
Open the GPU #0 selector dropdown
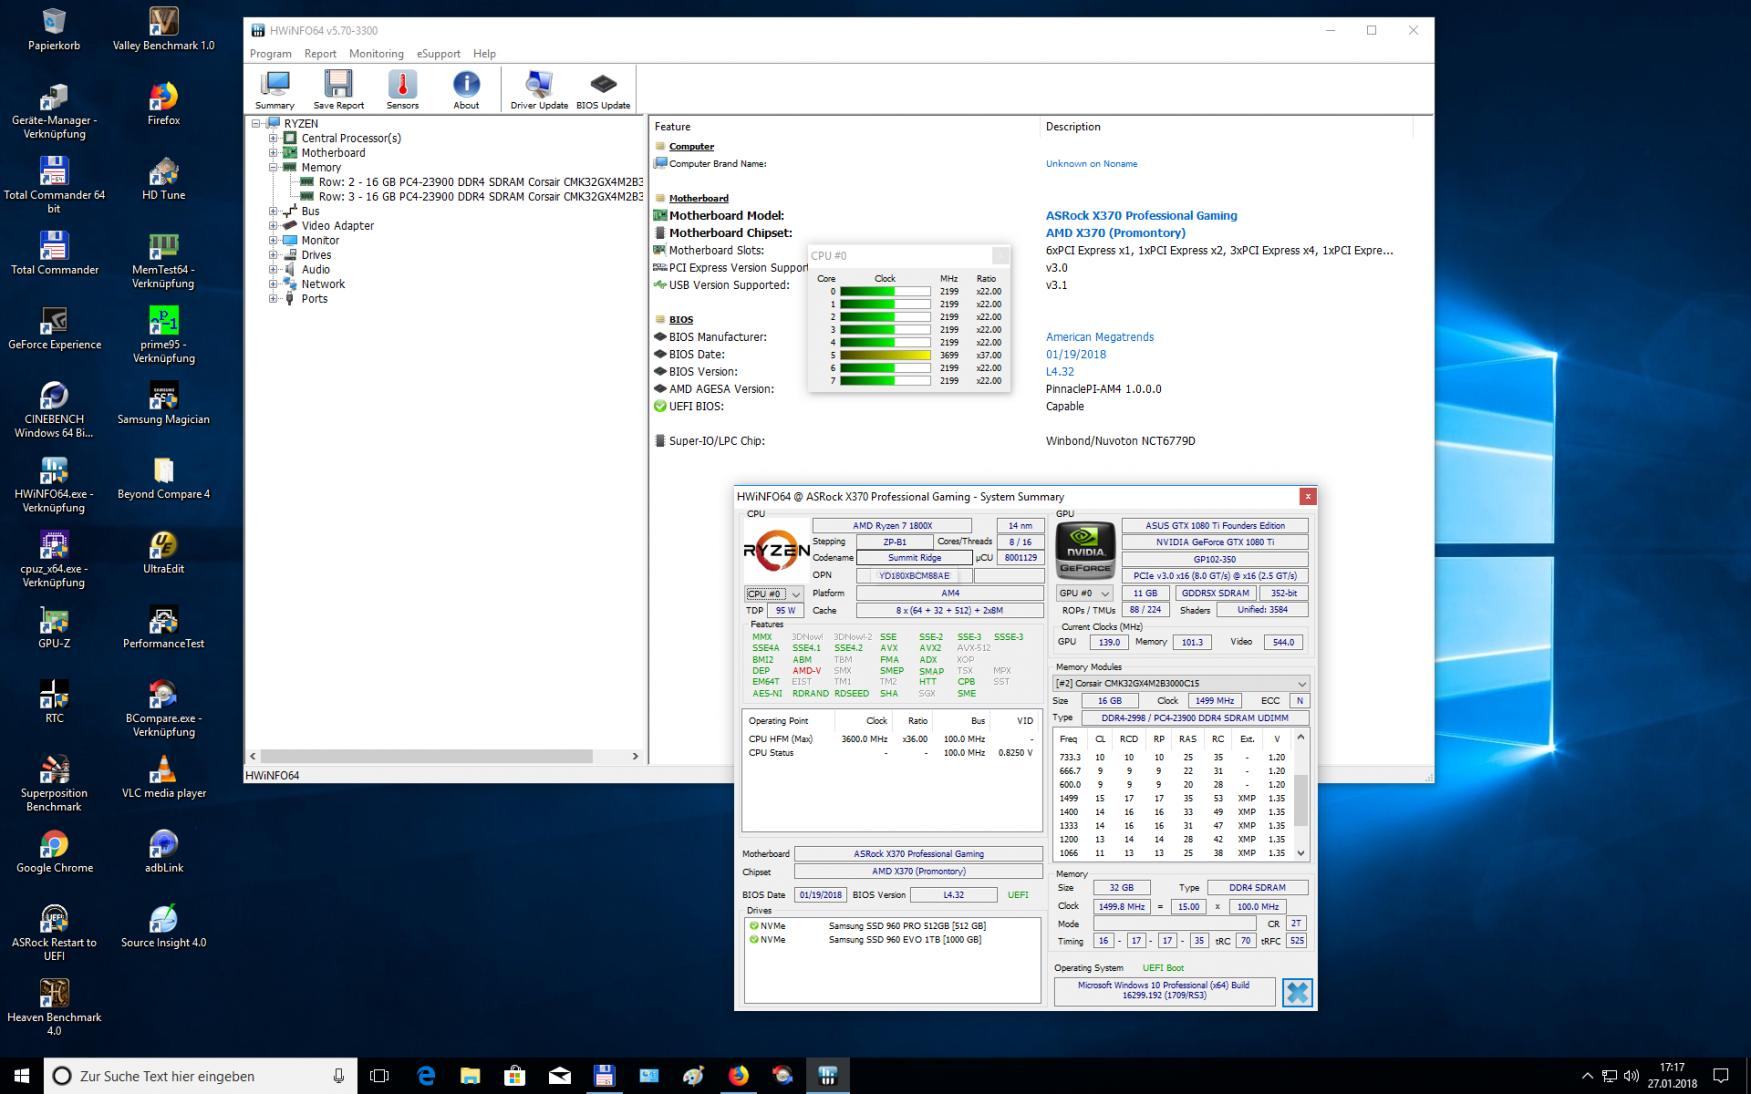click(x=1084, y=593)
